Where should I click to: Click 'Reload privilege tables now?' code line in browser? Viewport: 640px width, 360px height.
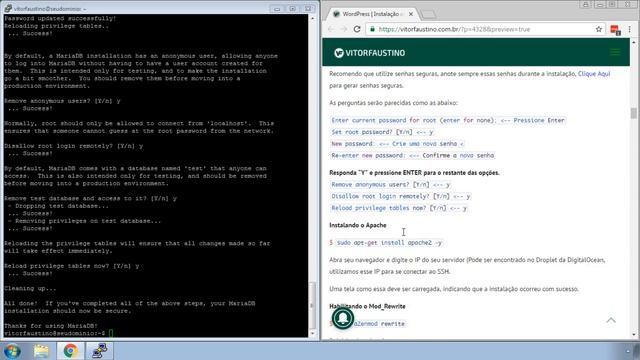(x=399, y=208)
